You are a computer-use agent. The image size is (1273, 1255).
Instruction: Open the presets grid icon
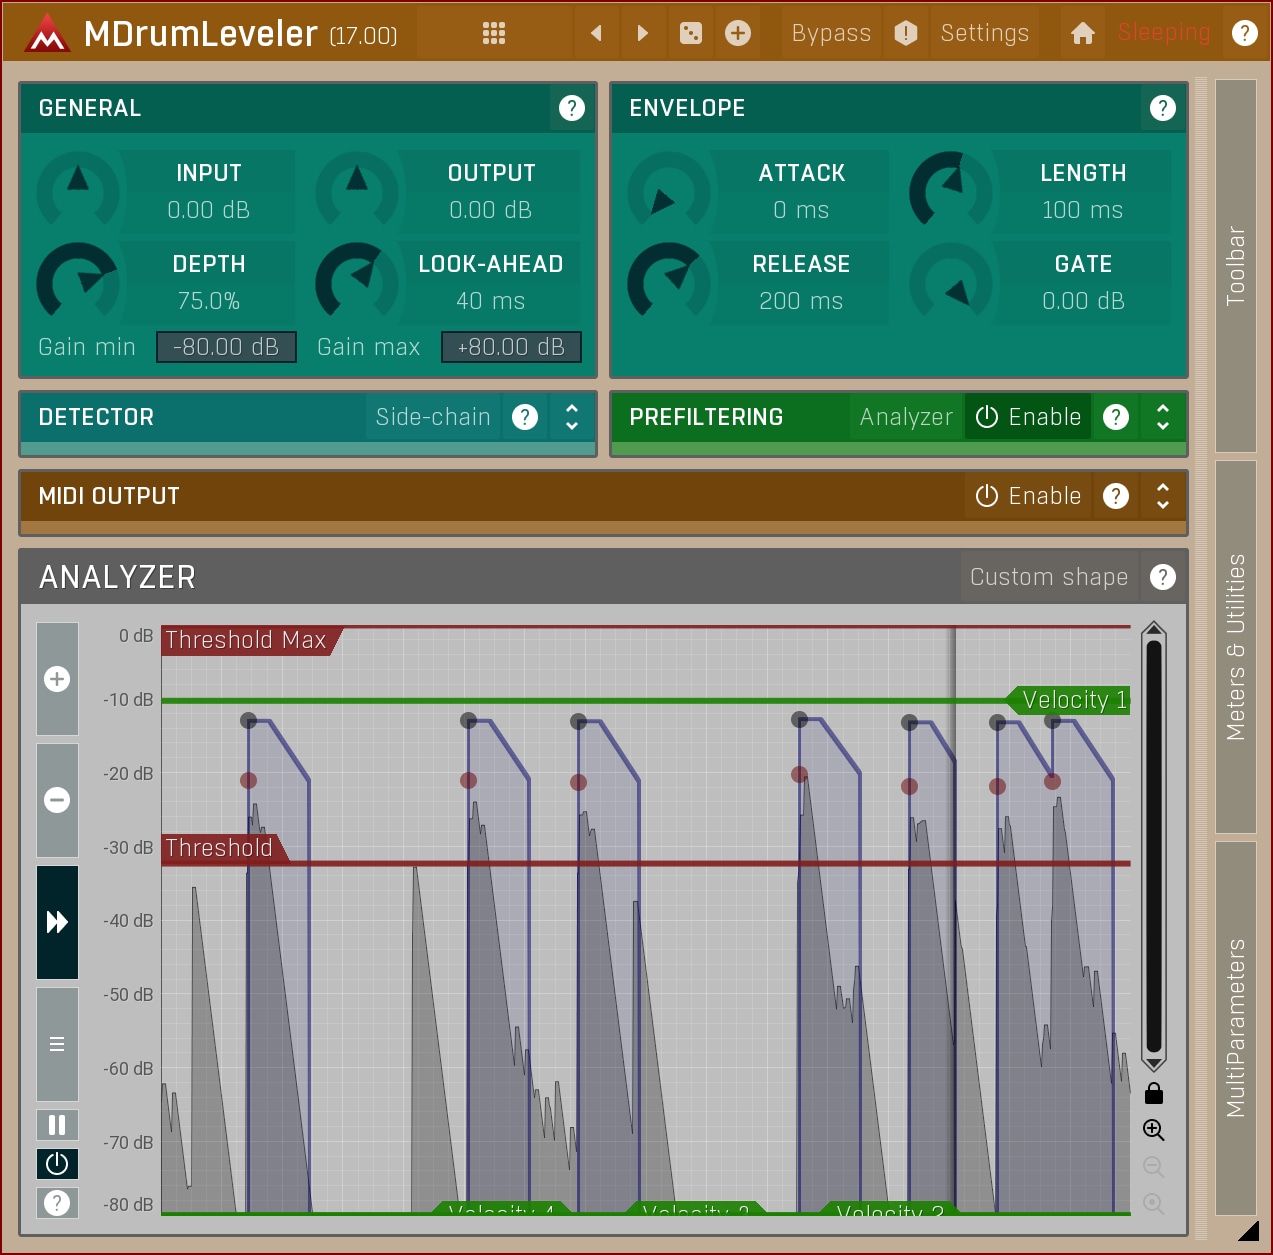click(x=493, y=33)
